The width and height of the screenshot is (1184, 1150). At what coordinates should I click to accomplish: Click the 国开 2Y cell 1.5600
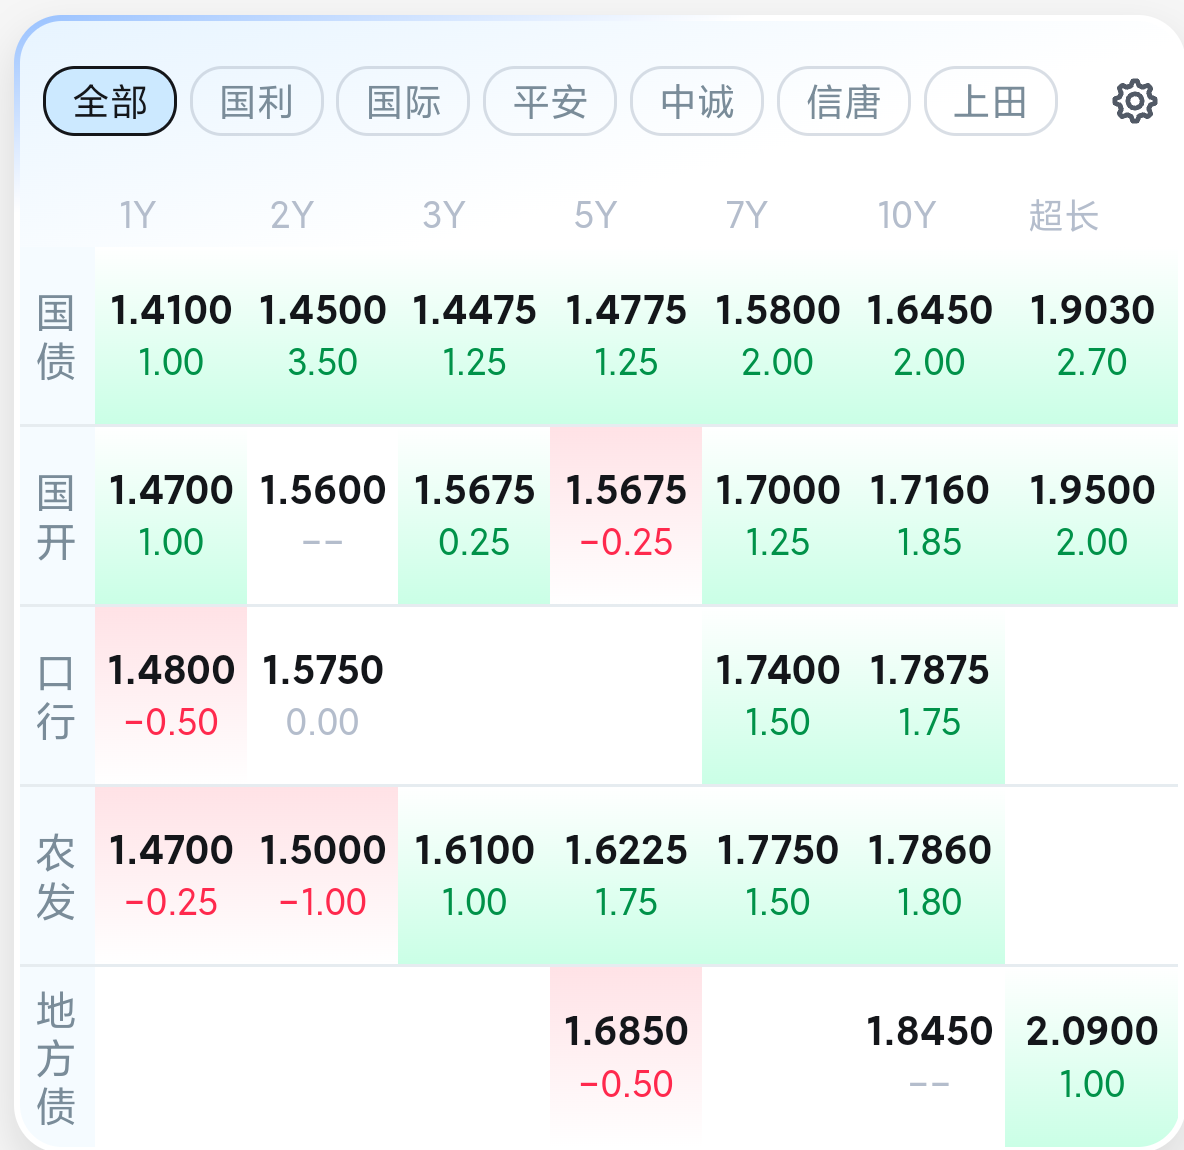click(322, 516)
